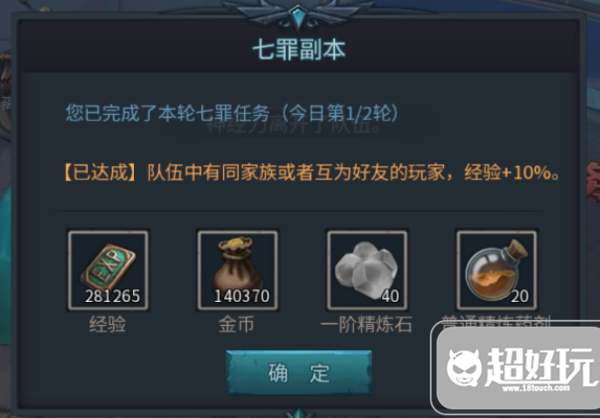This screenshot has width=600, height=418.
Task: Click the 一阶精炼石 item name label
Action: pos(366,325)
